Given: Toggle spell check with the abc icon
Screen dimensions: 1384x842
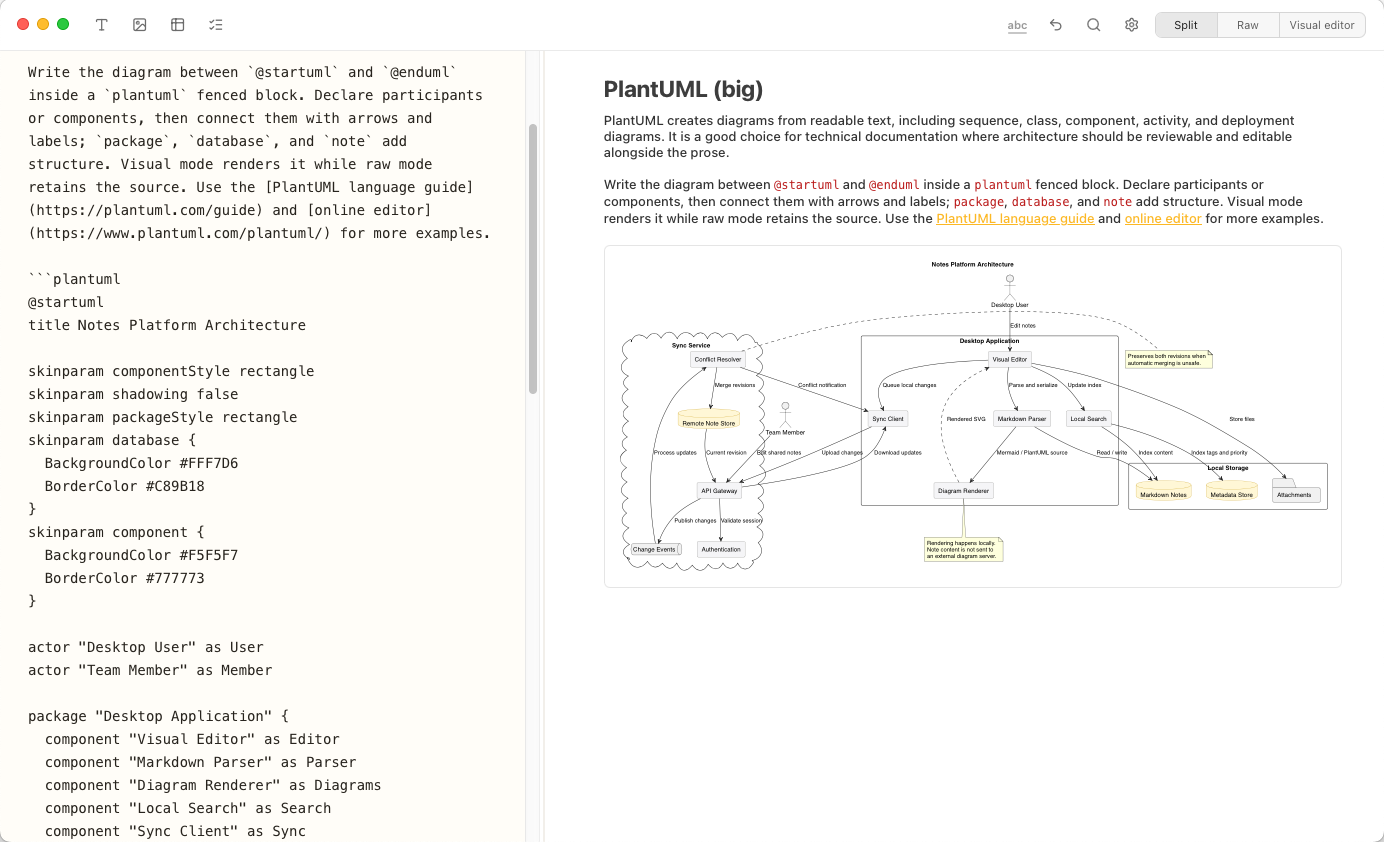Looking at the screenshot, I should click(x=1017, y=25).
